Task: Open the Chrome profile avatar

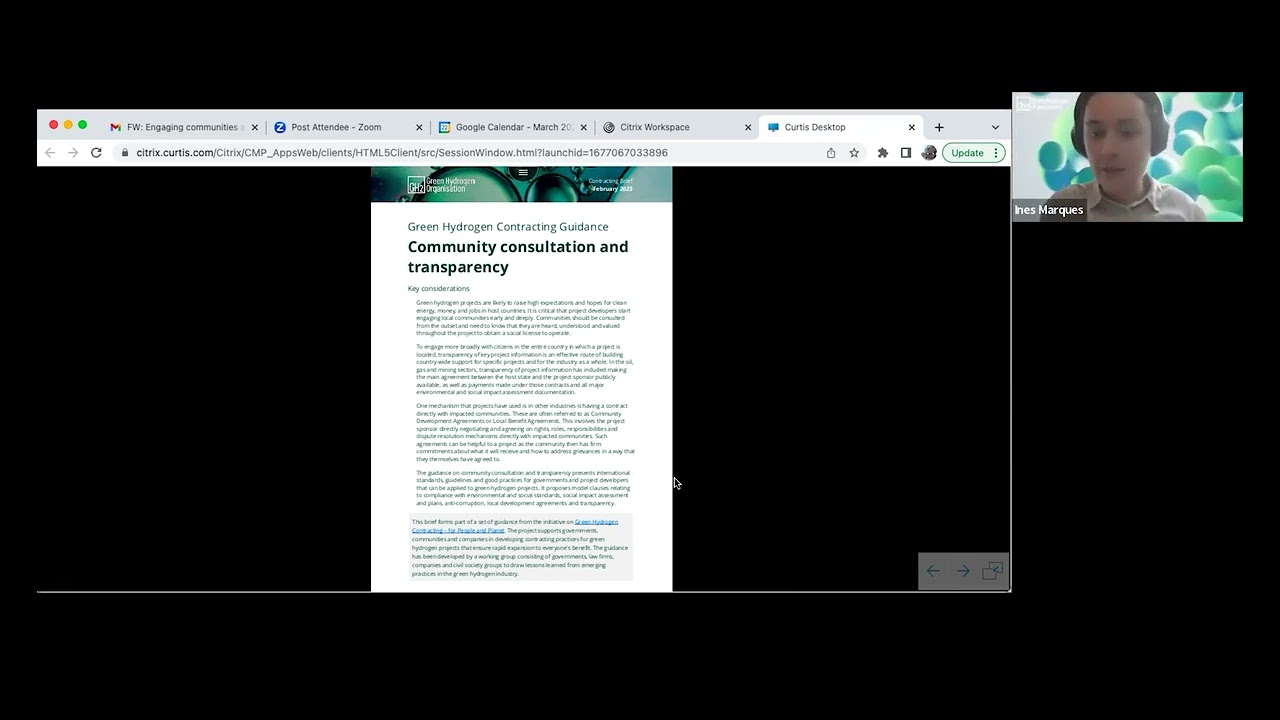Action: point(929,153)
